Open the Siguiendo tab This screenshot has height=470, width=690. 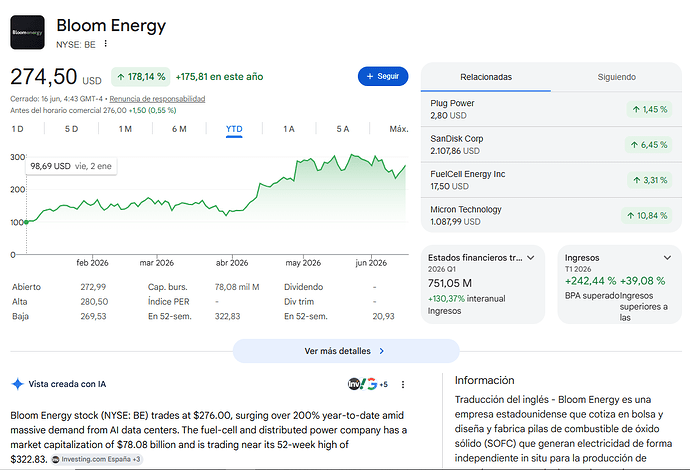(x=617, y=77)
